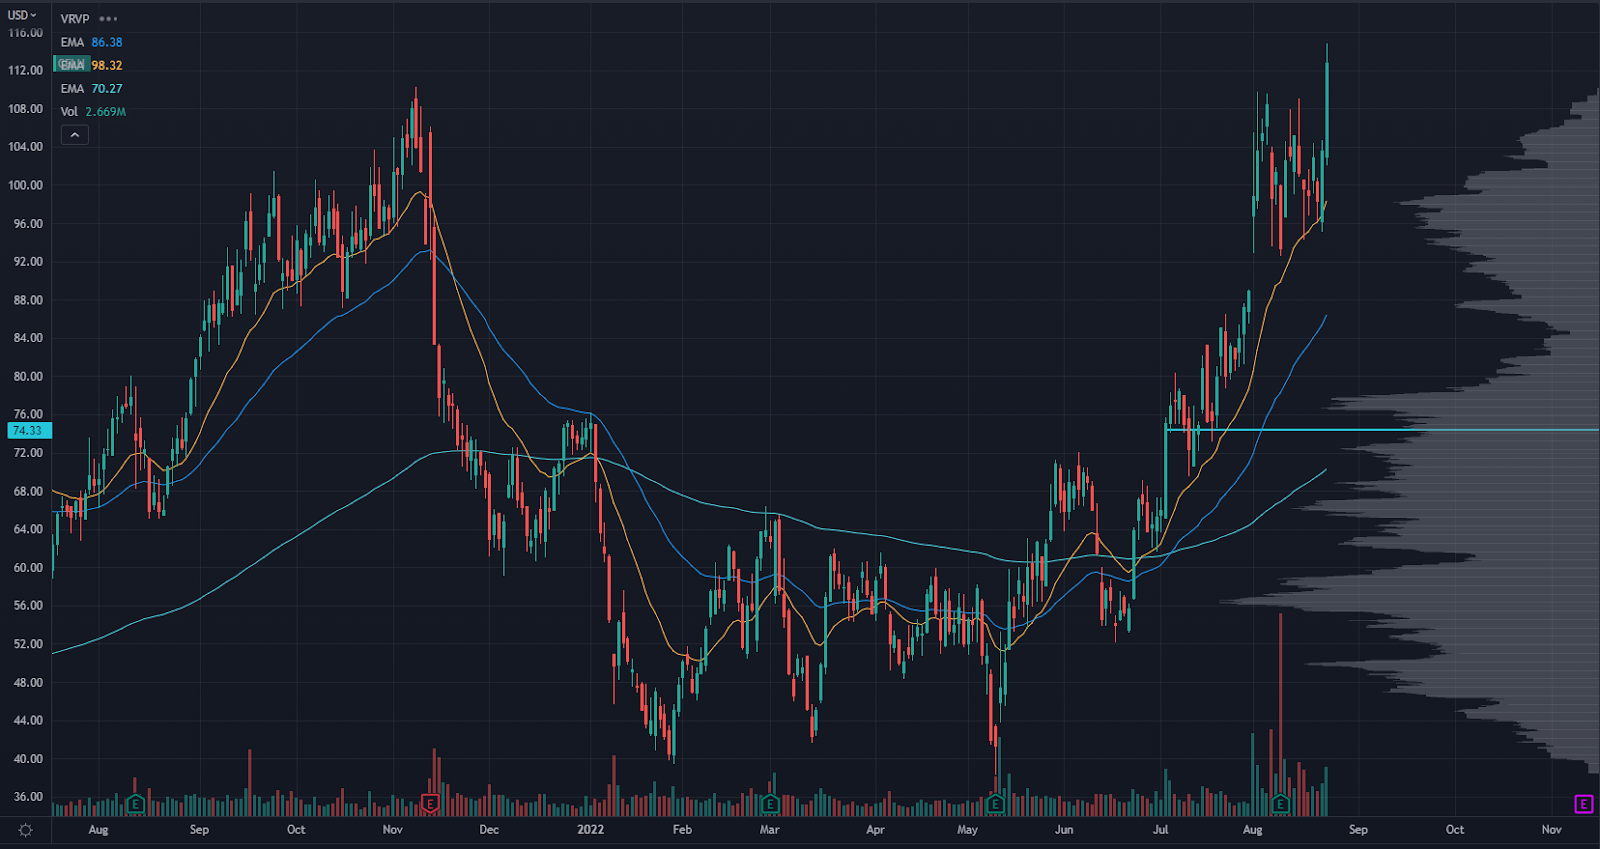The height and width of the screenshot is (849, 1600).
Task: Click the 36.00 price axis label
Action: click(x=28, y=797)
